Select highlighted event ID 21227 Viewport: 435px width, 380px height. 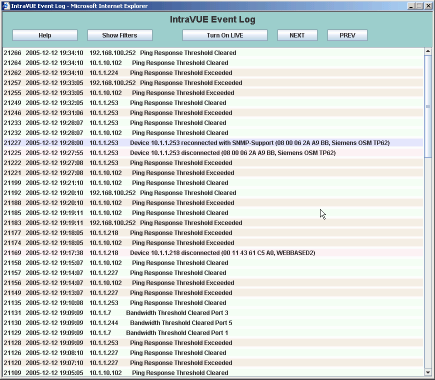pos(12,143)
